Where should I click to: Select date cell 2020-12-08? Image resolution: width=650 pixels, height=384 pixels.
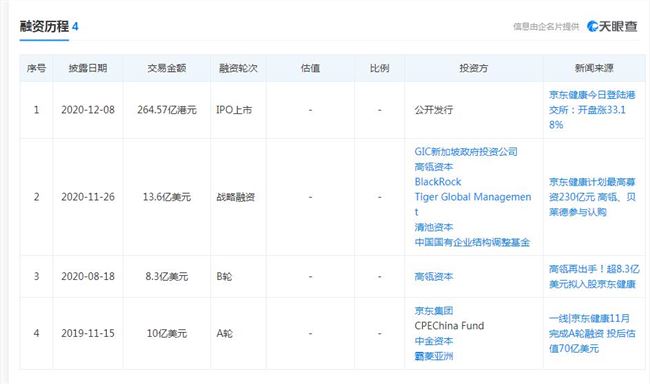[88, 110]
